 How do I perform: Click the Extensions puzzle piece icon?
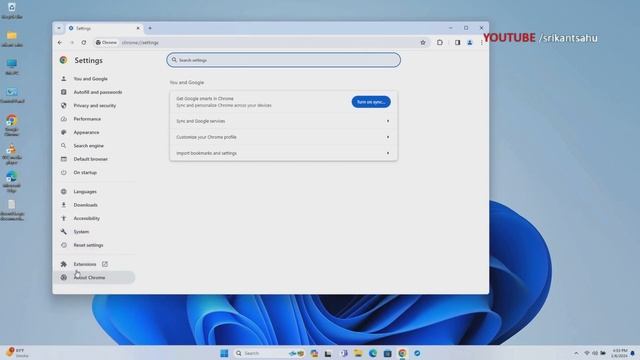(64, 264)
